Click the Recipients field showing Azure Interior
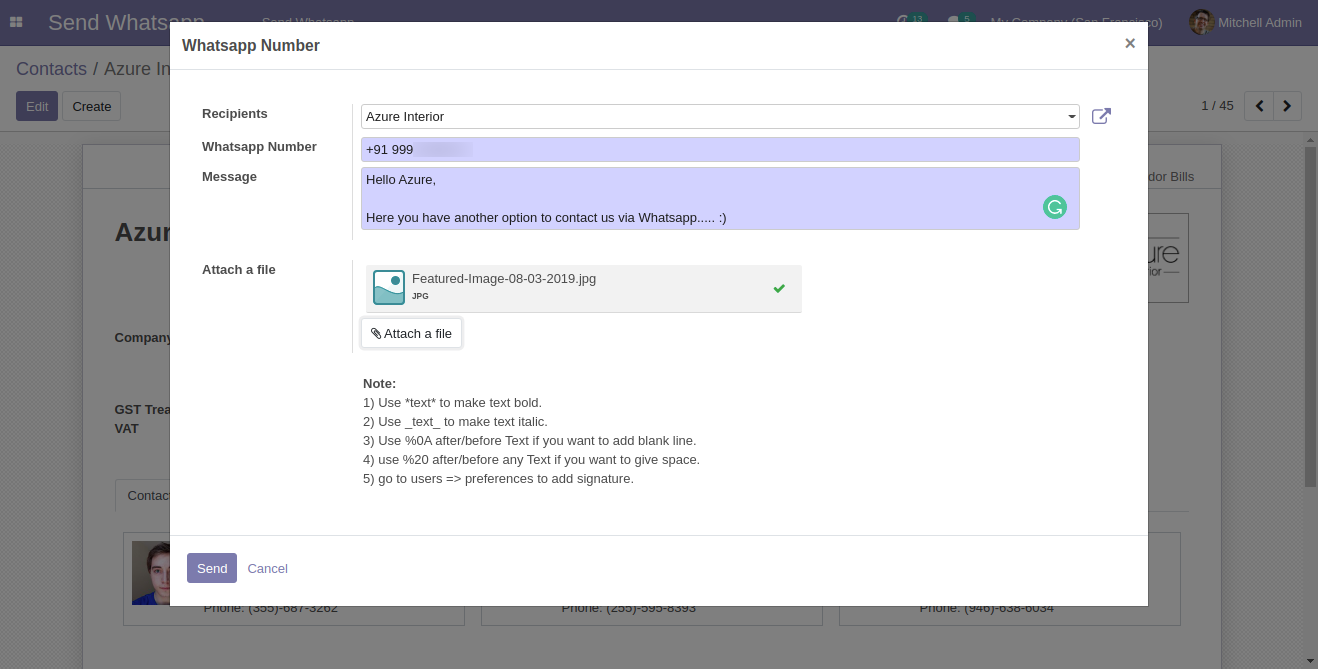 click(x=720, y=116)
